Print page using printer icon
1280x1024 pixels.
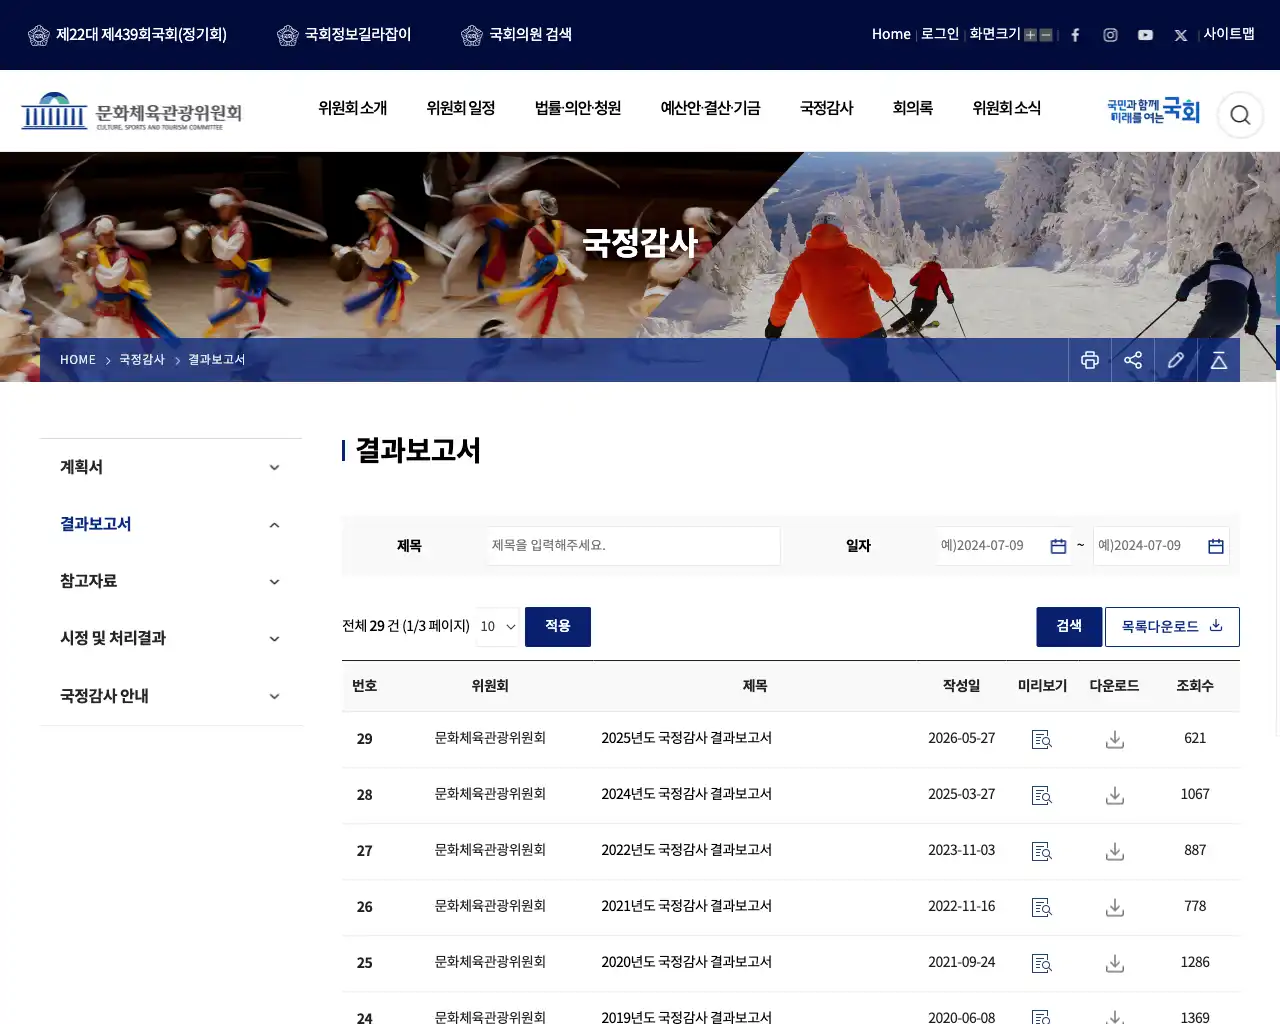pos(1090,360)
